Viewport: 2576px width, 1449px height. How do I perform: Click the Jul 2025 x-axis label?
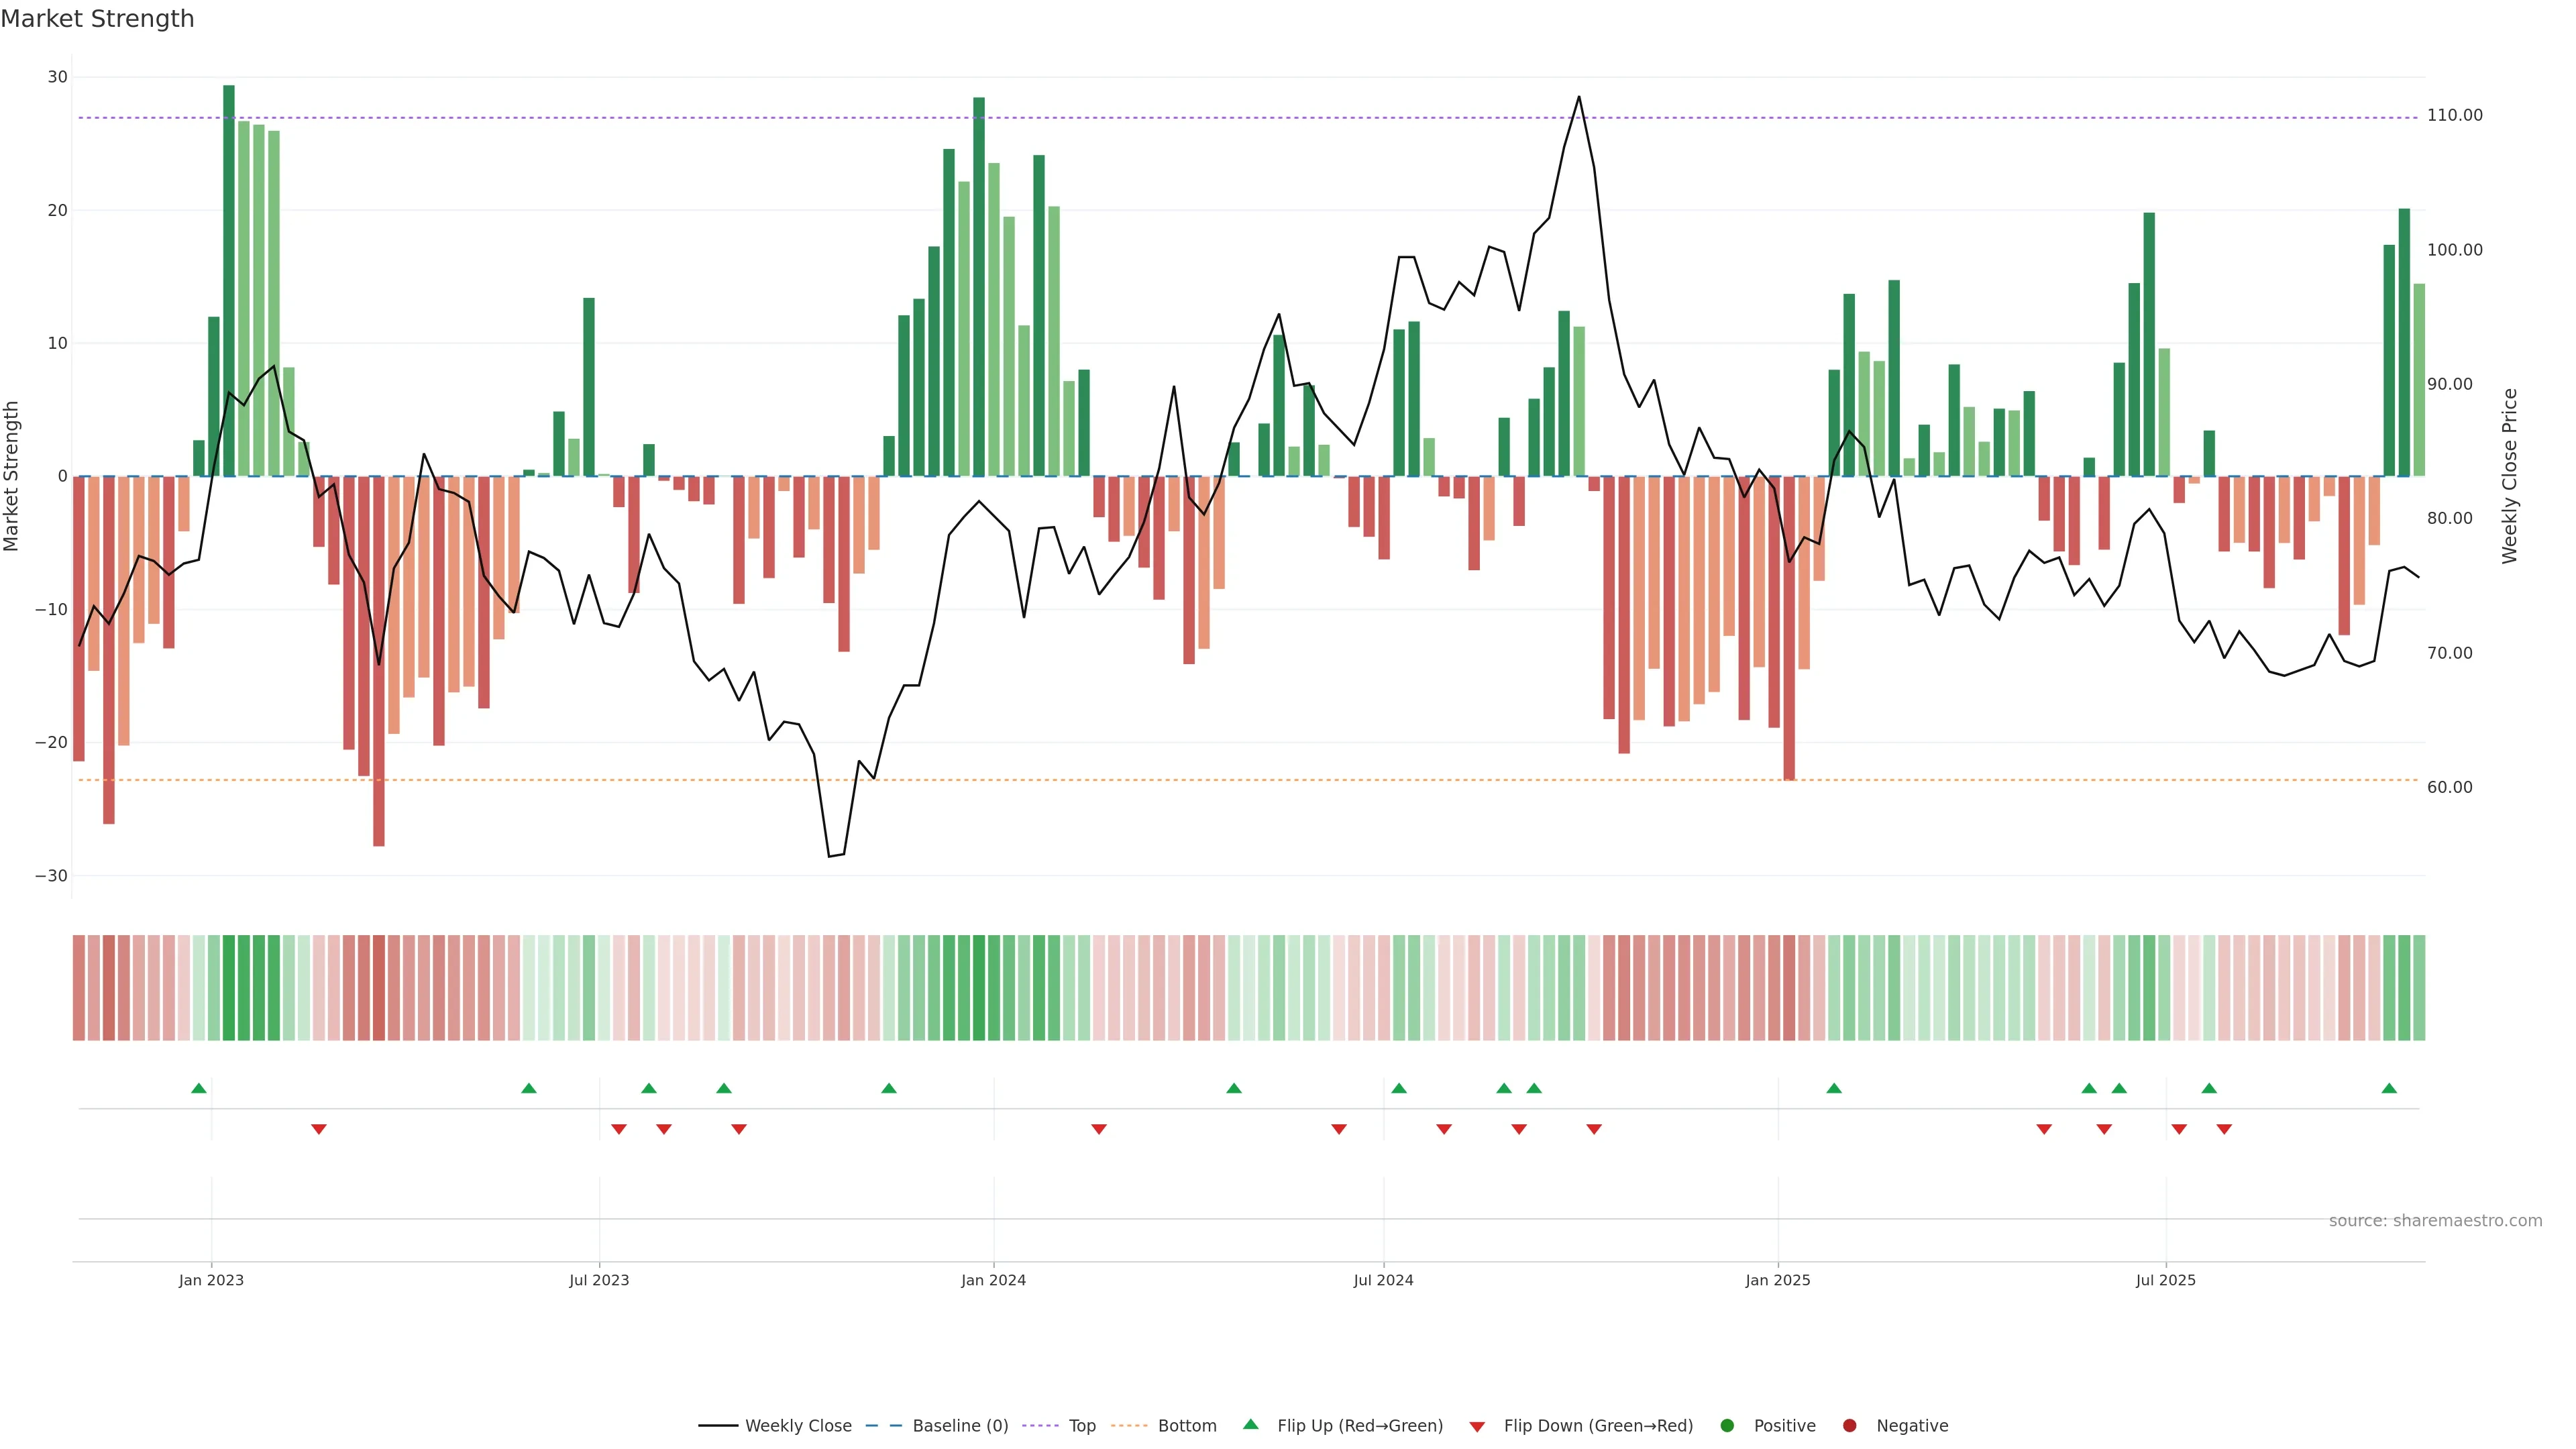pos(2165,1280)
